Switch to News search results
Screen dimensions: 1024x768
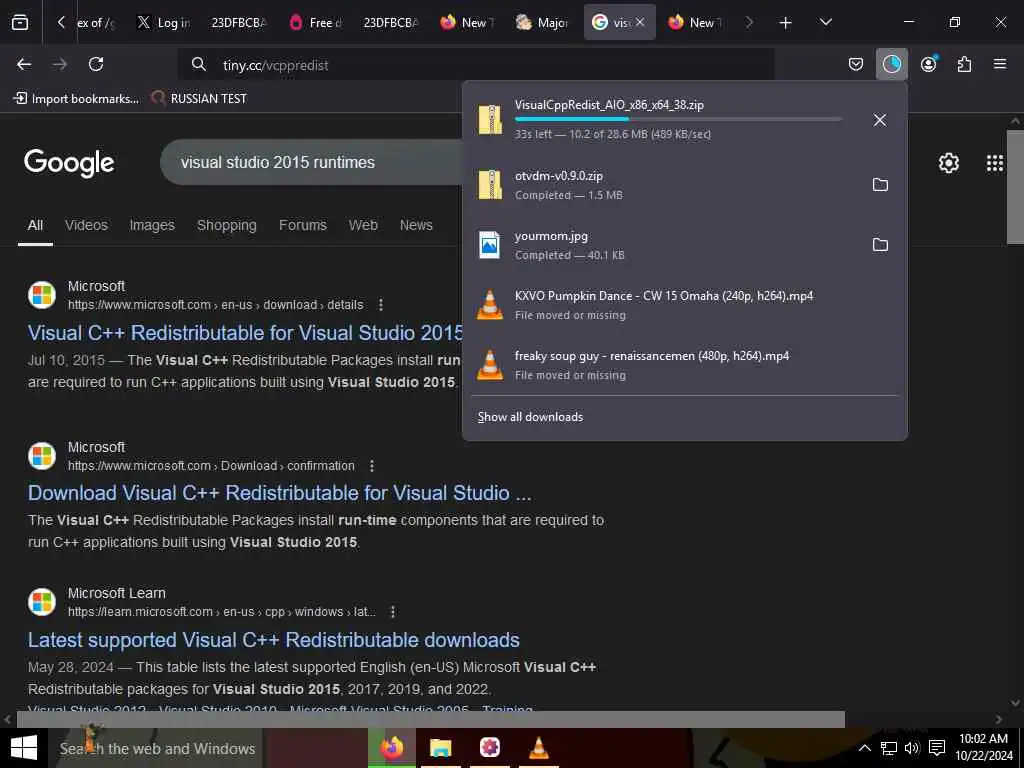click(x=416, y=225)
